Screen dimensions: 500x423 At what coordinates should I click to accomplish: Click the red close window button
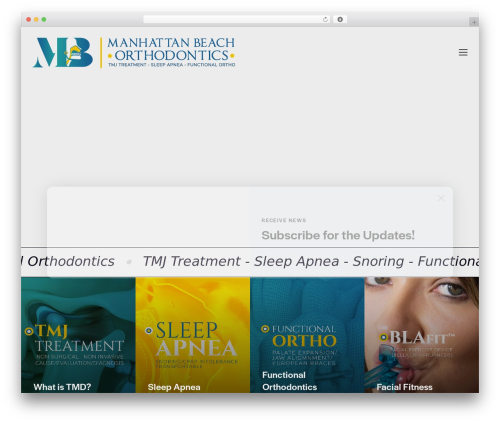click(29, 20)
